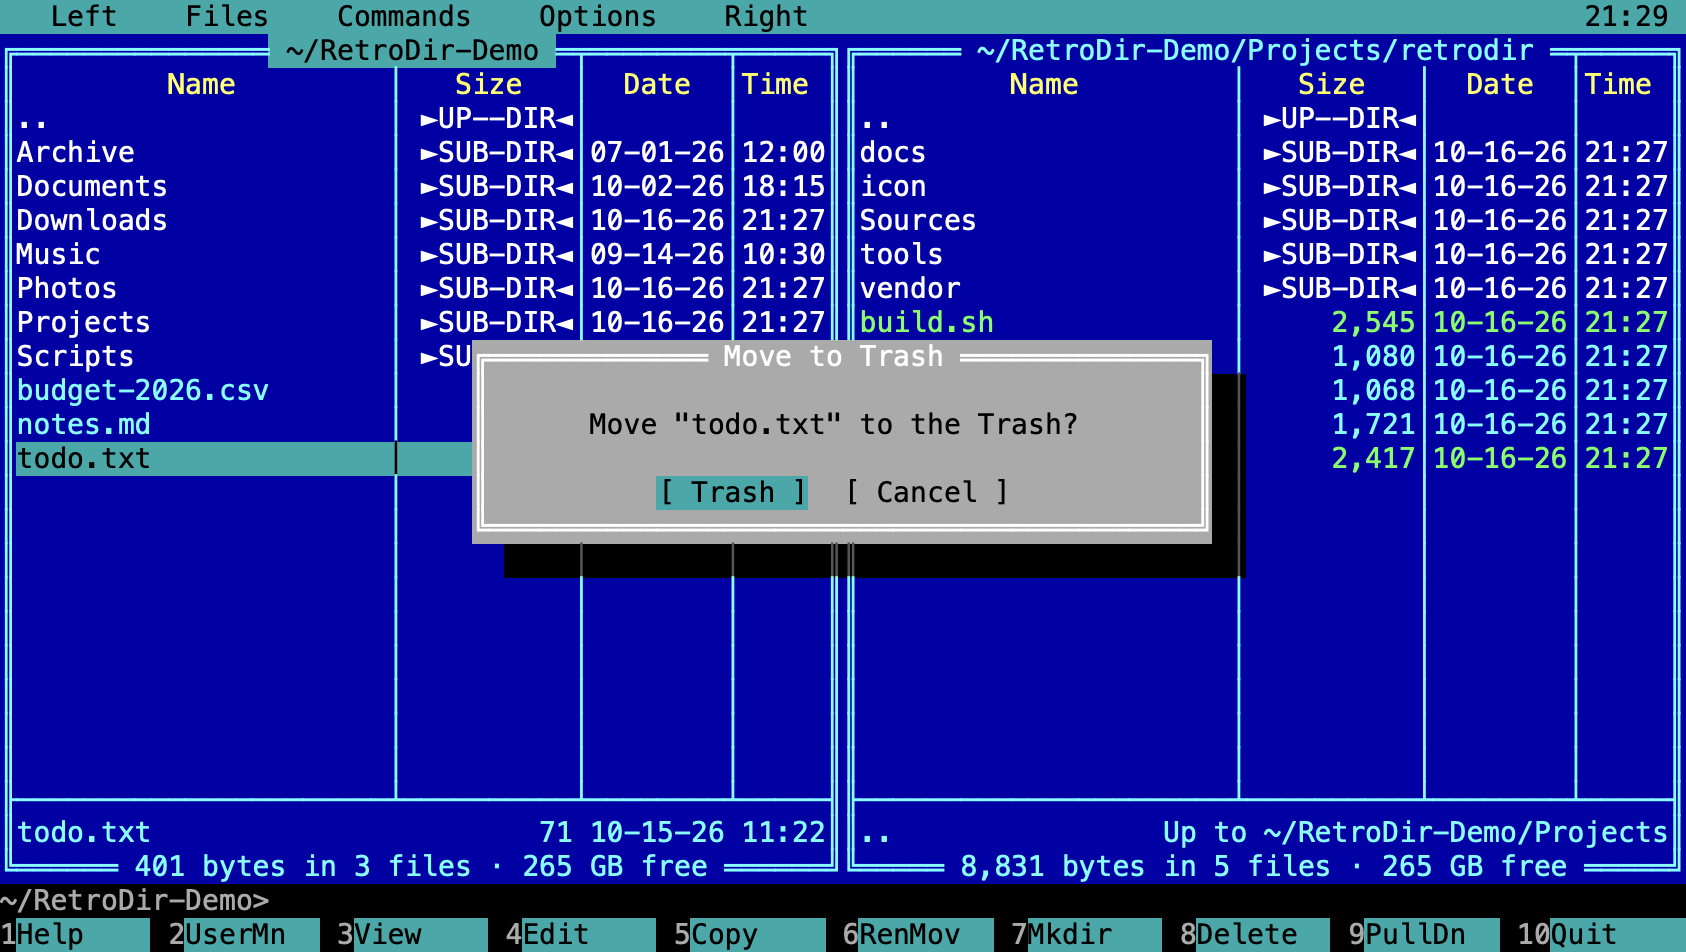Select the icon folder in right panel
Screen dimensions: 1686x952
1264,186
